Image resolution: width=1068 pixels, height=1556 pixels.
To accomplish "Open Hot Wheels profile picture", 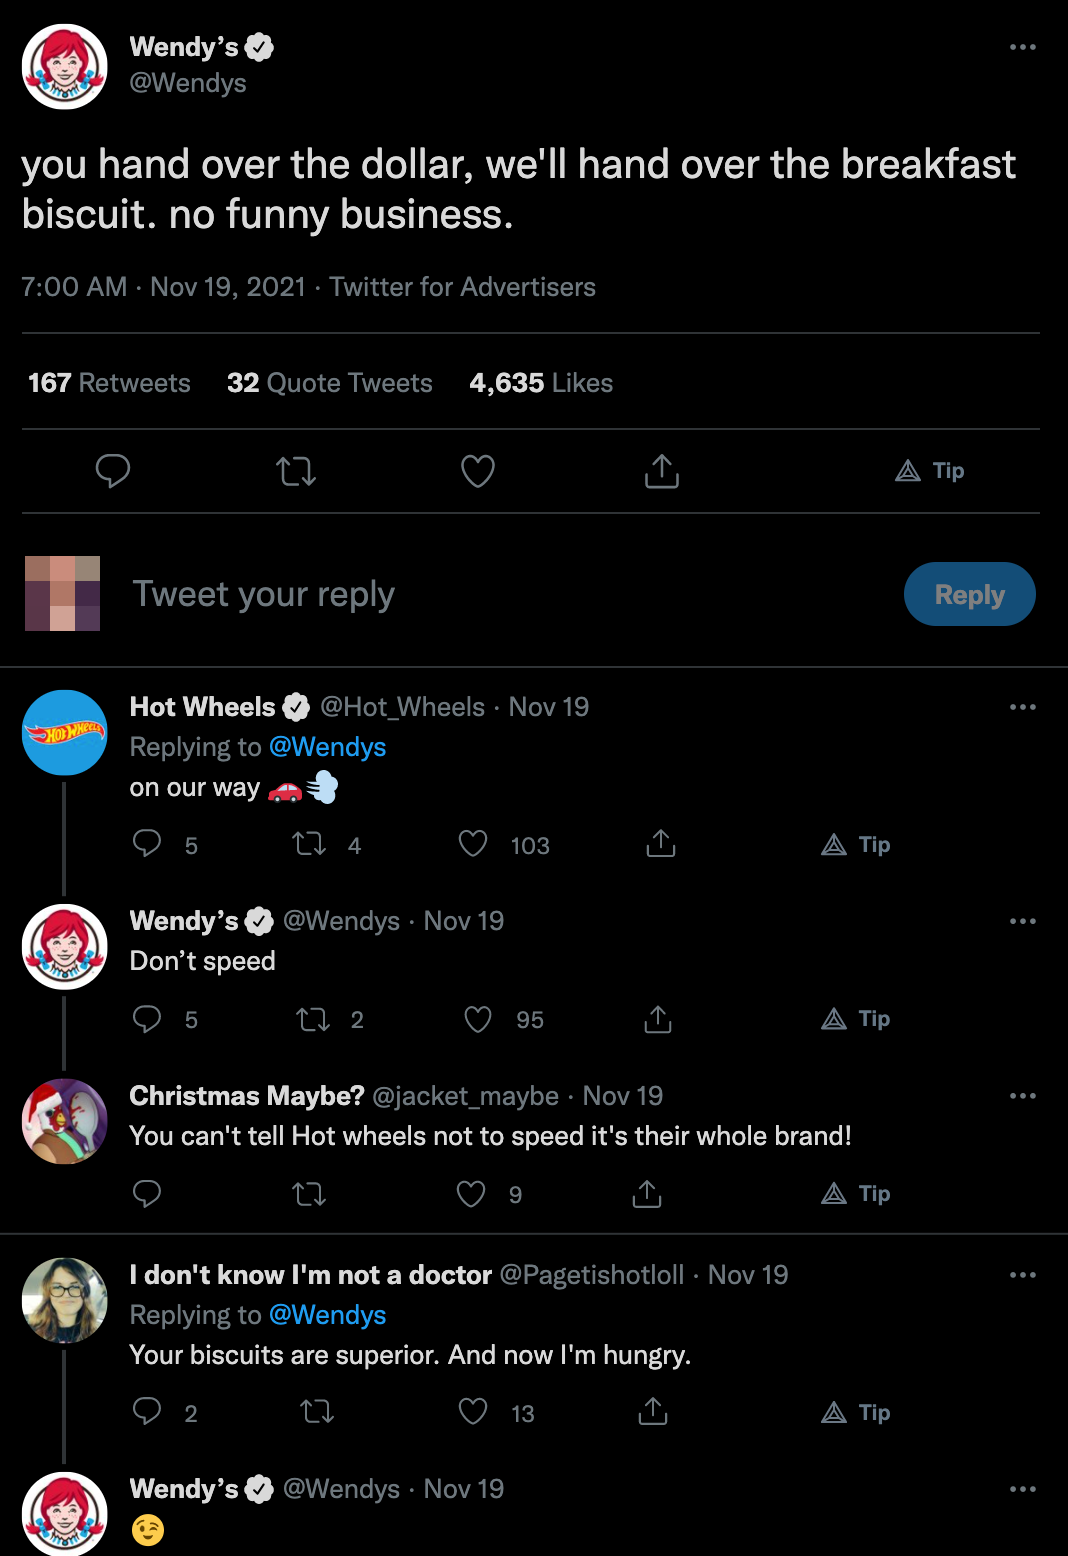I will click(x=65, y=733).
